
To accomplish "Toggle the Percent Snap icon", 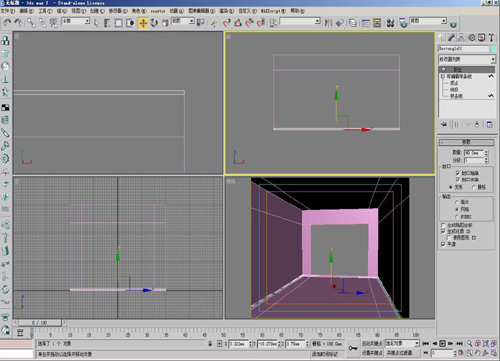I will [x=249, y=23].
